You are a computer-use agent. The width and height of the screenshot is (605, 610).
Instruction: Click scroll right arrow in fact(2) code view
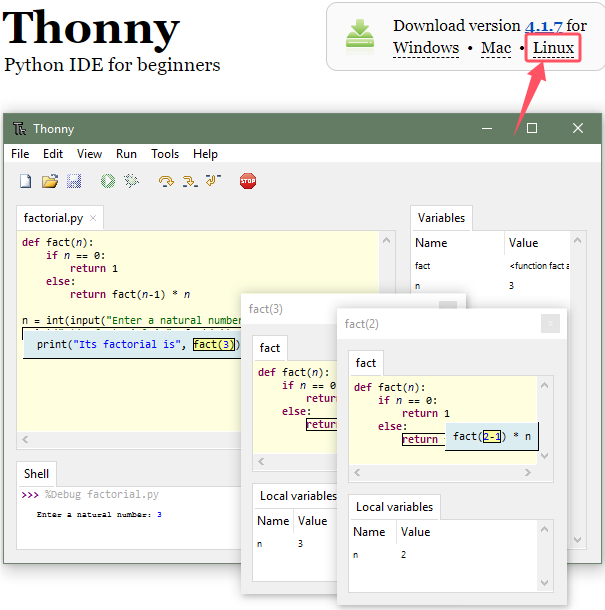[528, 473]
